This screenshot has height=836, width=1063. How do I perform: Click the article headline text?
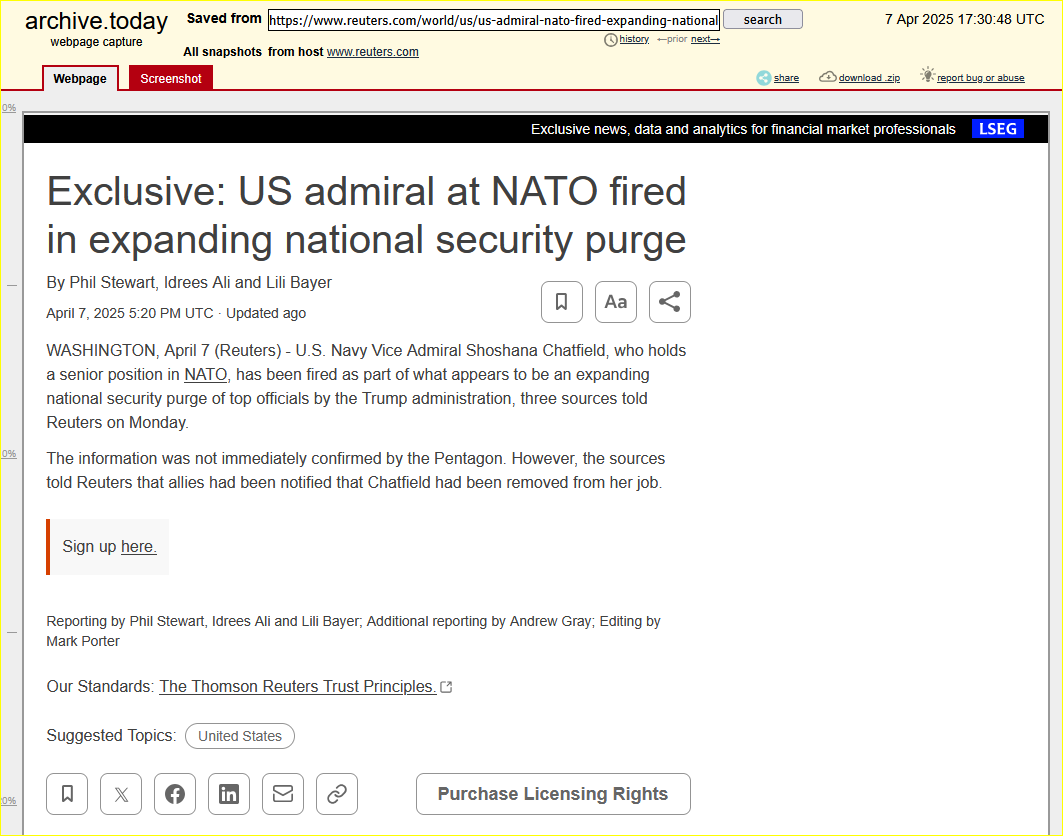point(366,215)
